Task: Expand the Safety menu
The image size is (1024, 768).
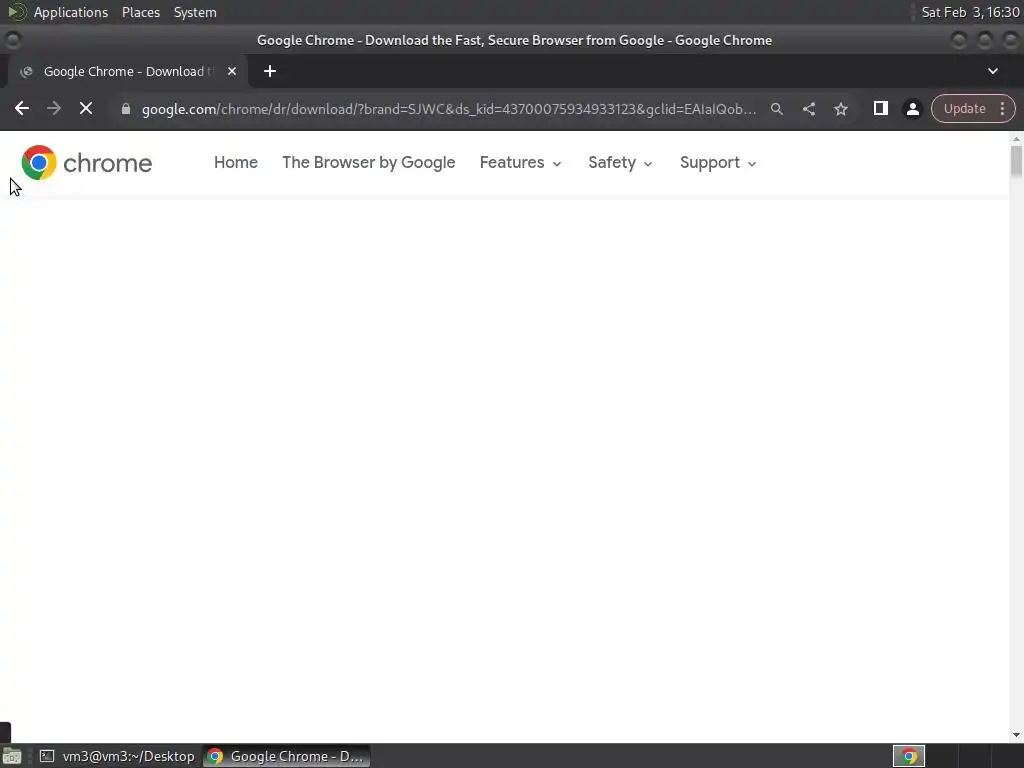Action: [x=620, y=163]
